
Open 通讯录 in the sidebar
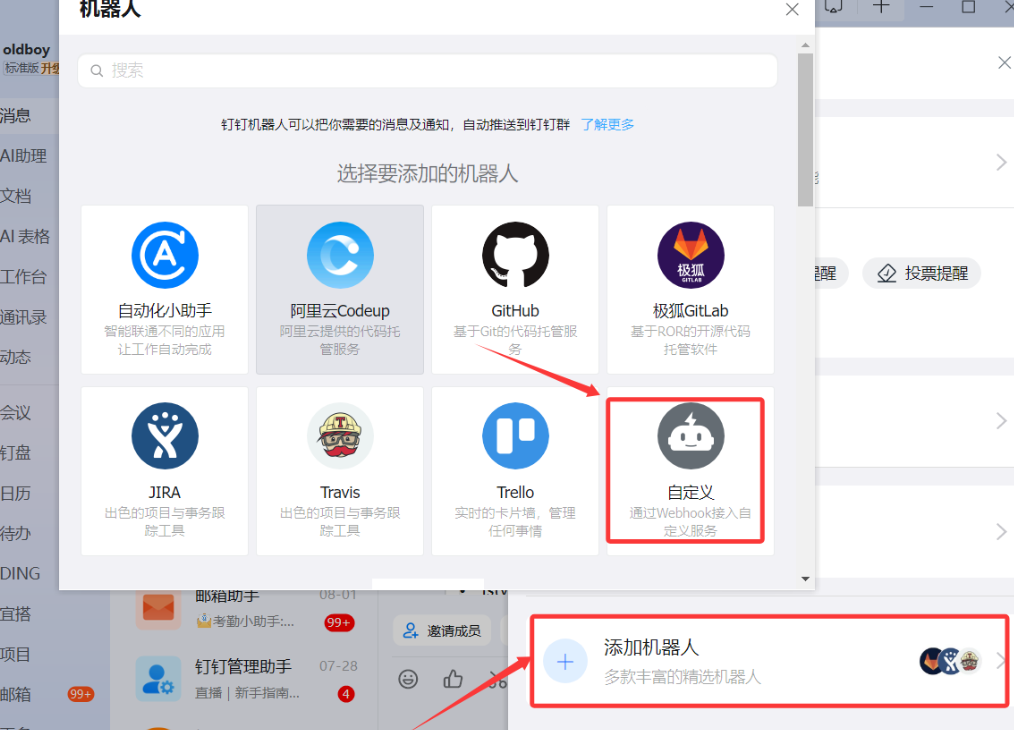(x=23, y=317)
